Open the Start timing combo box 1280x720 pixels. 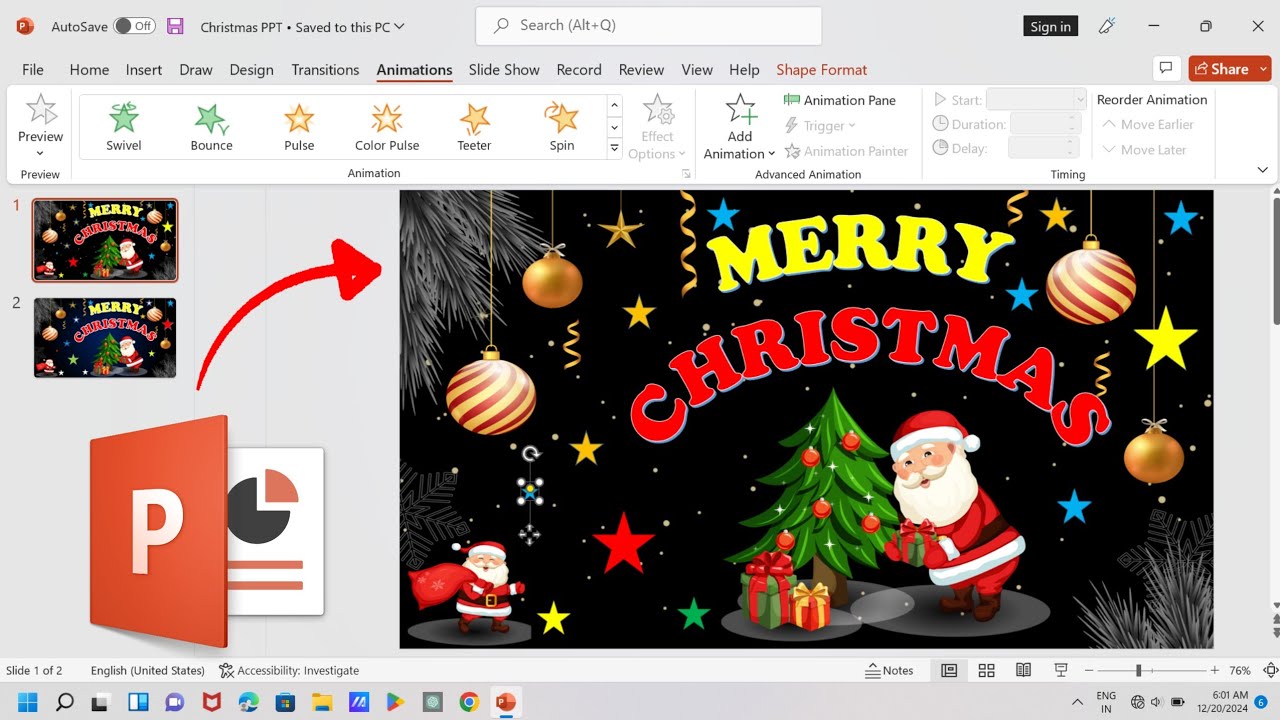[x=1036, y=99]
